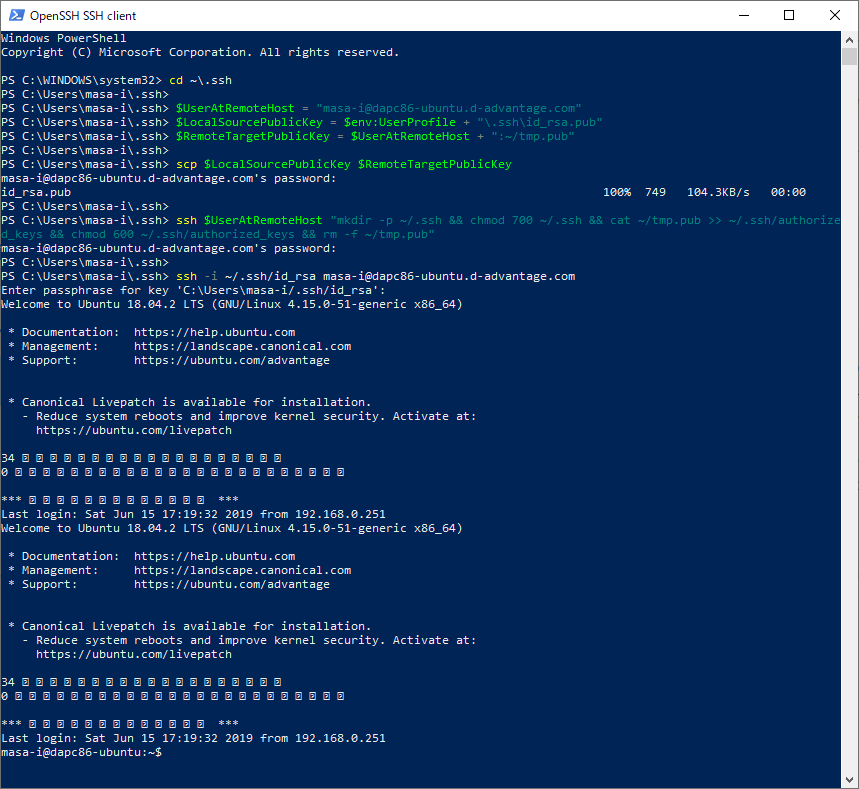Maximize the OpenSSH SSH client window
The width and height of the screenshot is (859, 789).
pyautogui.click(x=789, y=15)
